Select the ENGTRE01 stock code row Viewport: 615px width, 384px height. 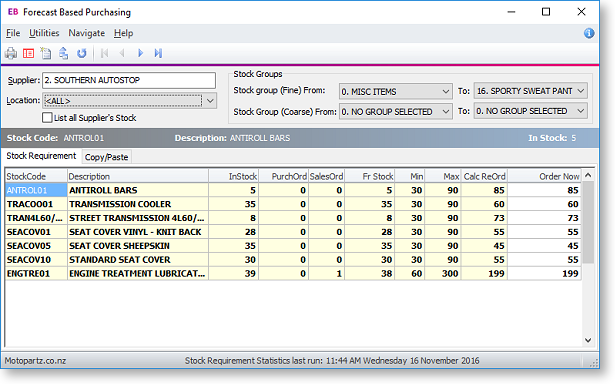coord(36,274)
